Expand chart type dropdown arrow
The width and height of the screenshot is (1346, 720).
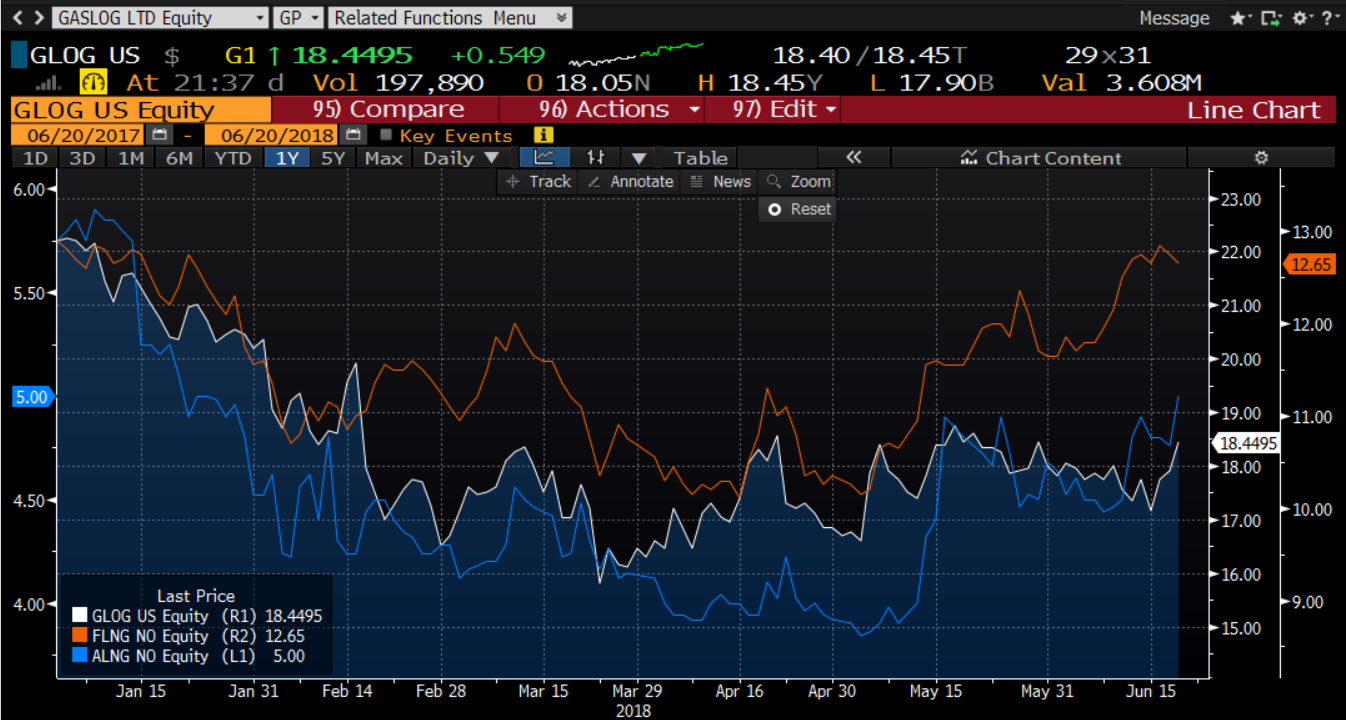point(640,158)
